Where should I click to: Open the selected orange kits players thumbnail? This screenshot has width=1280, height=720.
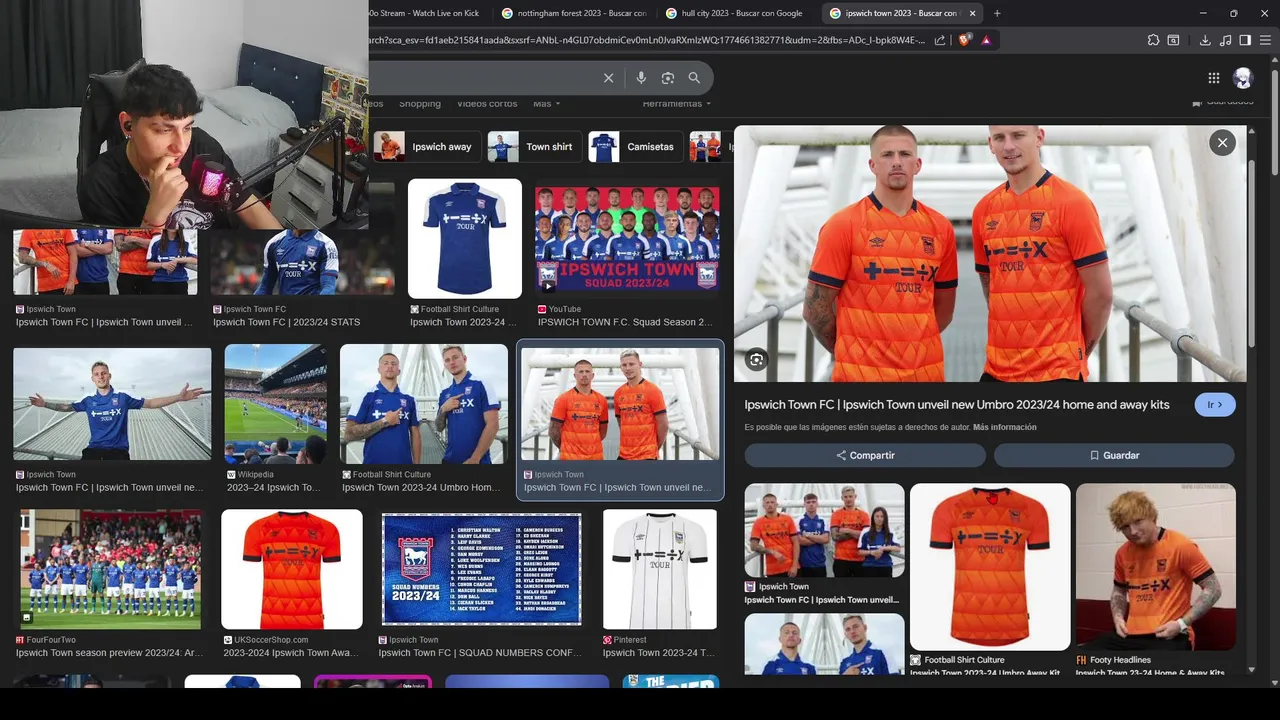click(620, 404)
